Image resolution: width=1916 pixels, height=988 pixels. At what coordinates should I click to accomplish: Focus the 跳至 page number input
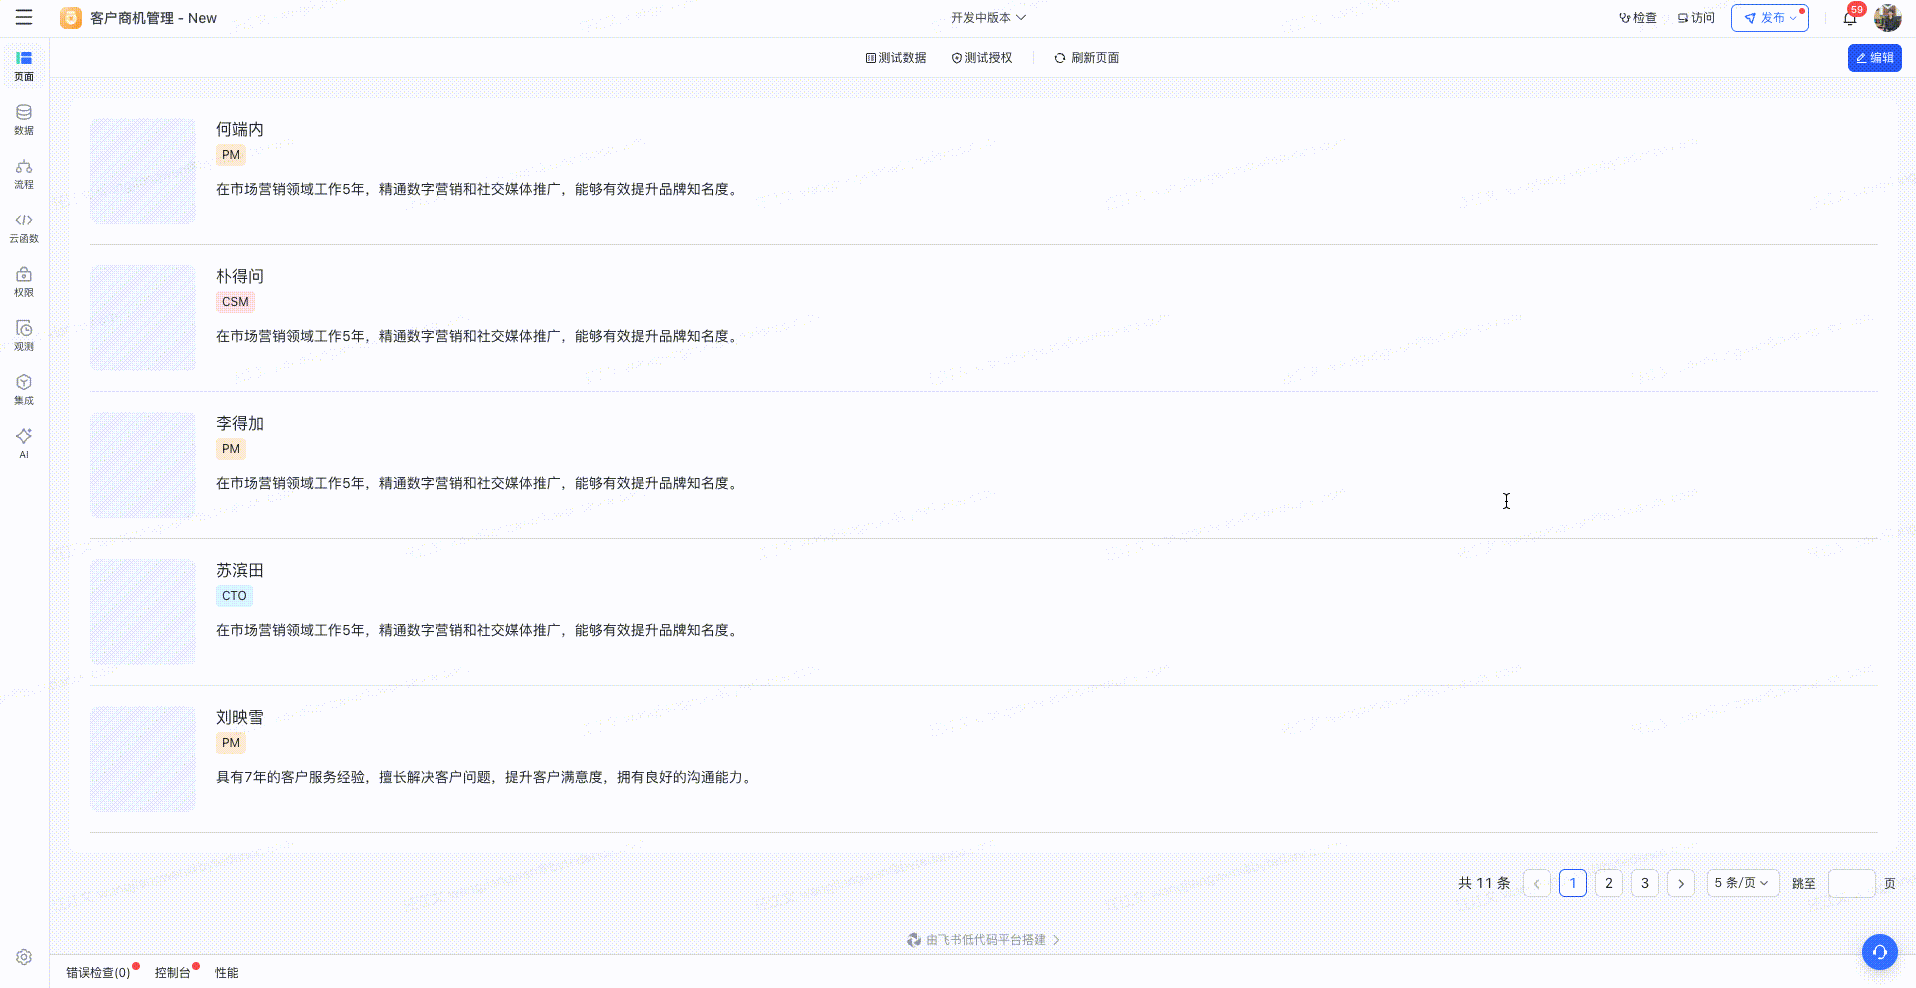point(1851,883)
